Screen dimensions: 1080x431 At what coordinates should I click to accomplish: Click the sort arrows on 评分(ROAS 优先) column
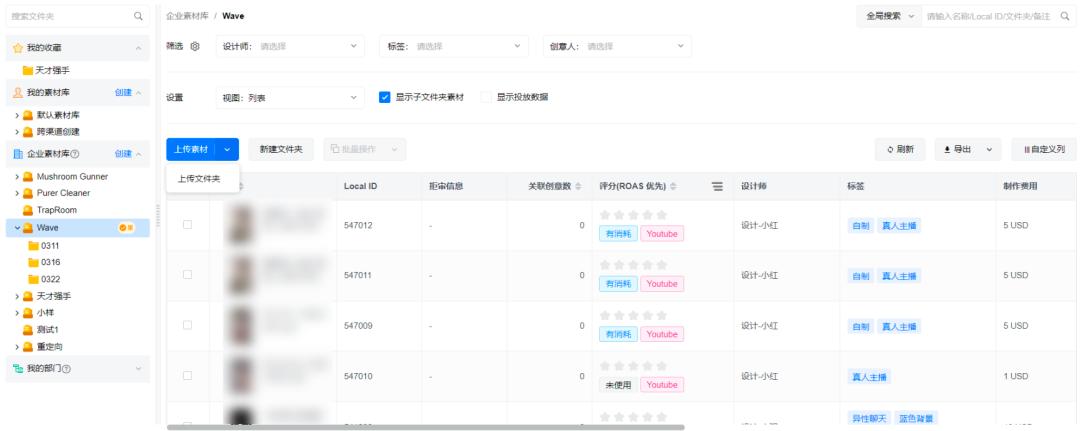point(673,187)
